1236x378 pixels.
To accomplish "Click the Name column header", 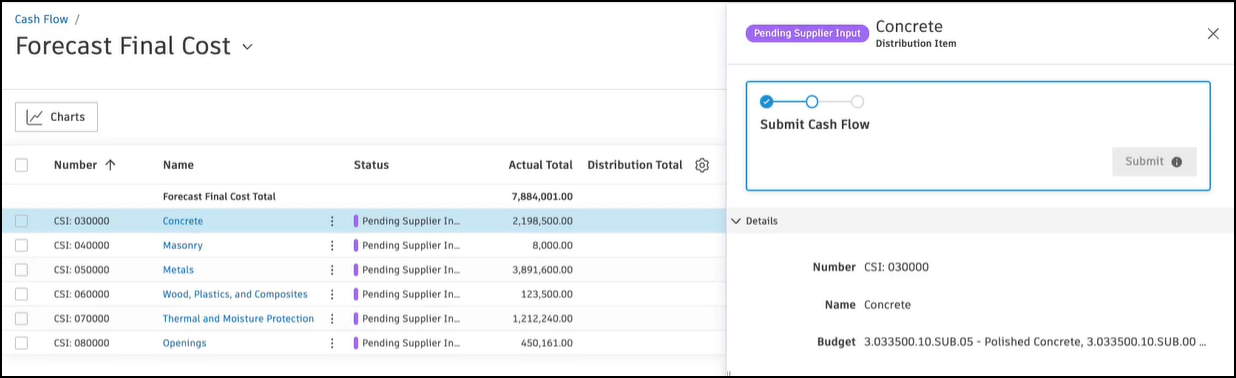I will coord(178,165).
